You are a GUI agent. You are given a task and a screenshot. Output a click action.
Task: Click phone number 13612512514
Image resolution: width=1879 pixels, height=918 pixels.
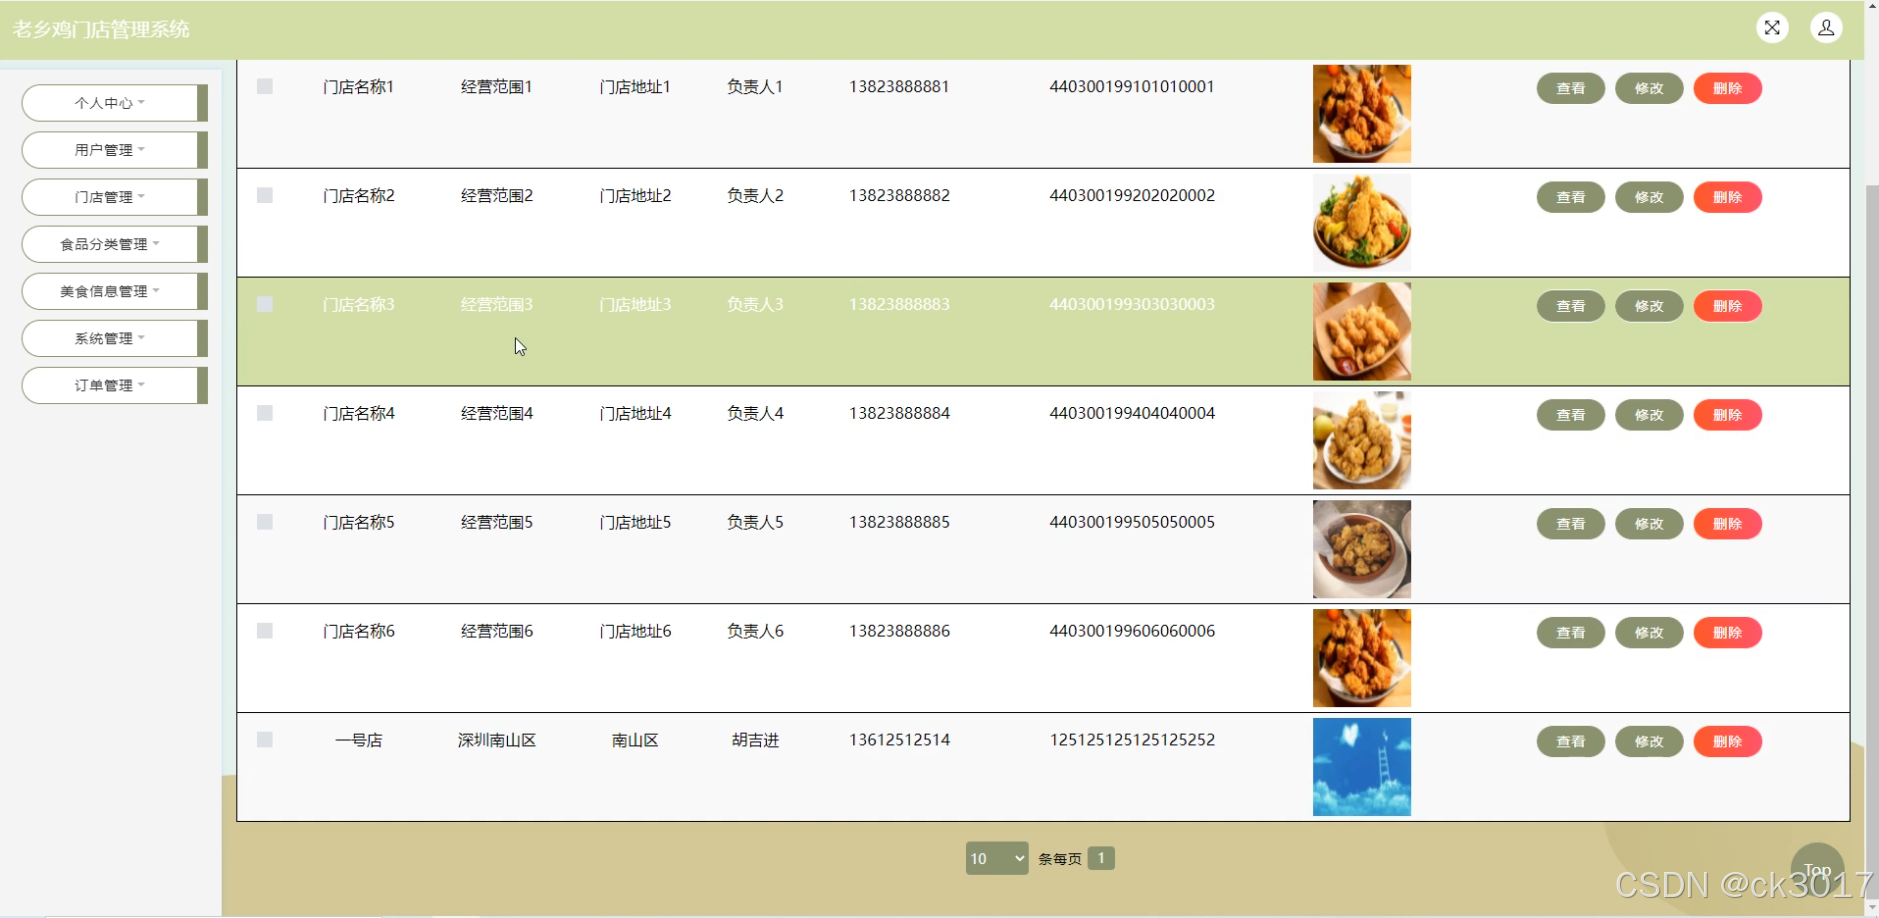(899, 740)
